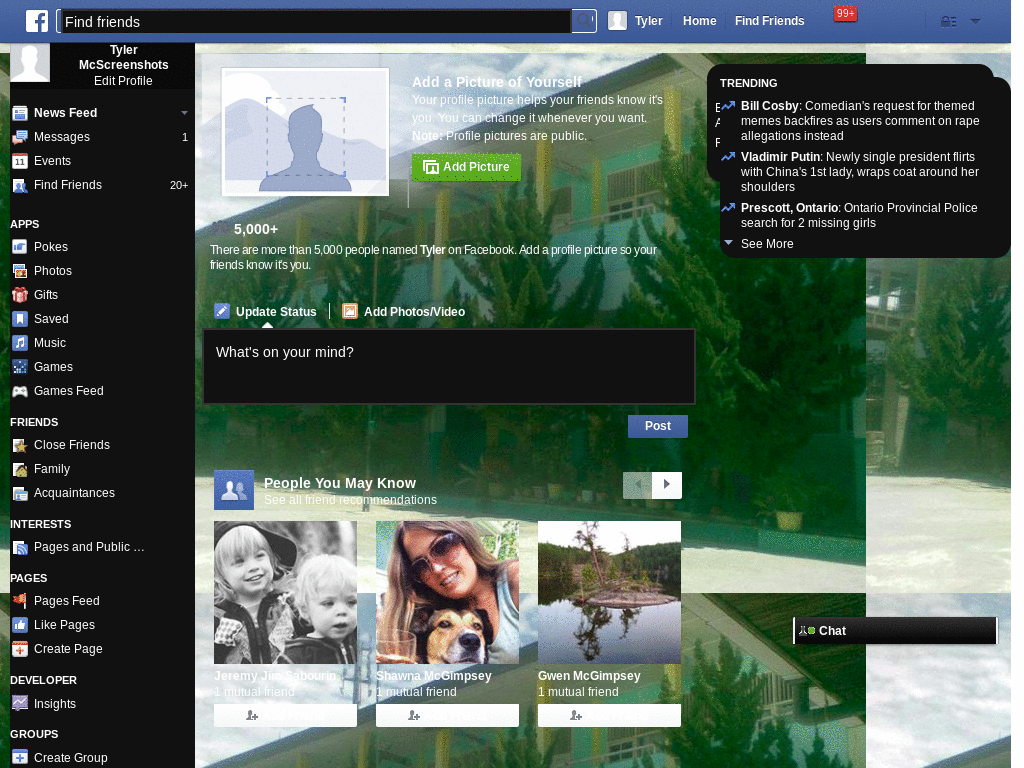Image resolution: width=1024 pixels, height=768 pixels.
Task: Add Gwen McGimpsey as friend
Action: point(609,716)
